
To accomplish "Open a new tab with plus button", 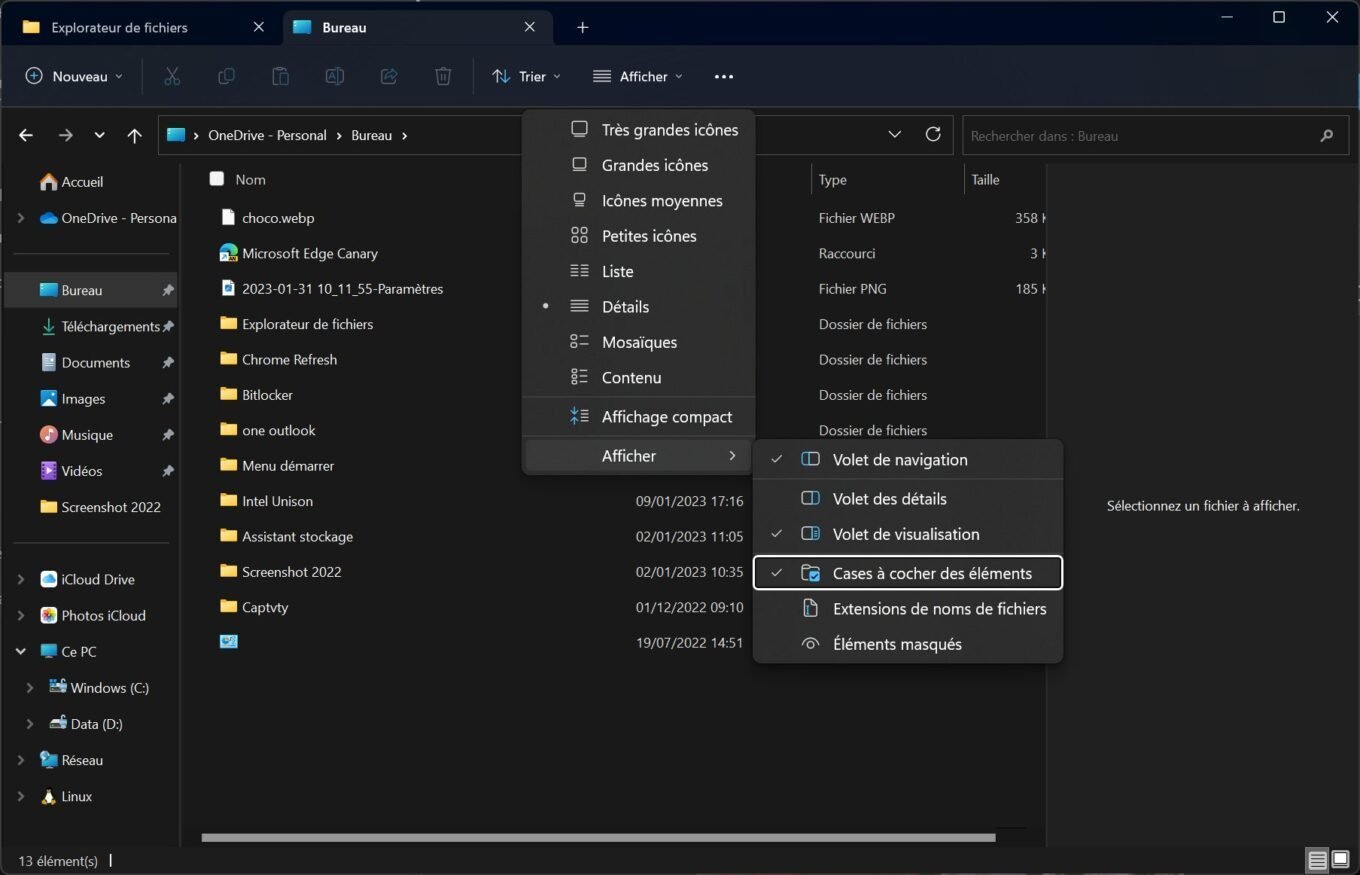I will pos(582,27).
